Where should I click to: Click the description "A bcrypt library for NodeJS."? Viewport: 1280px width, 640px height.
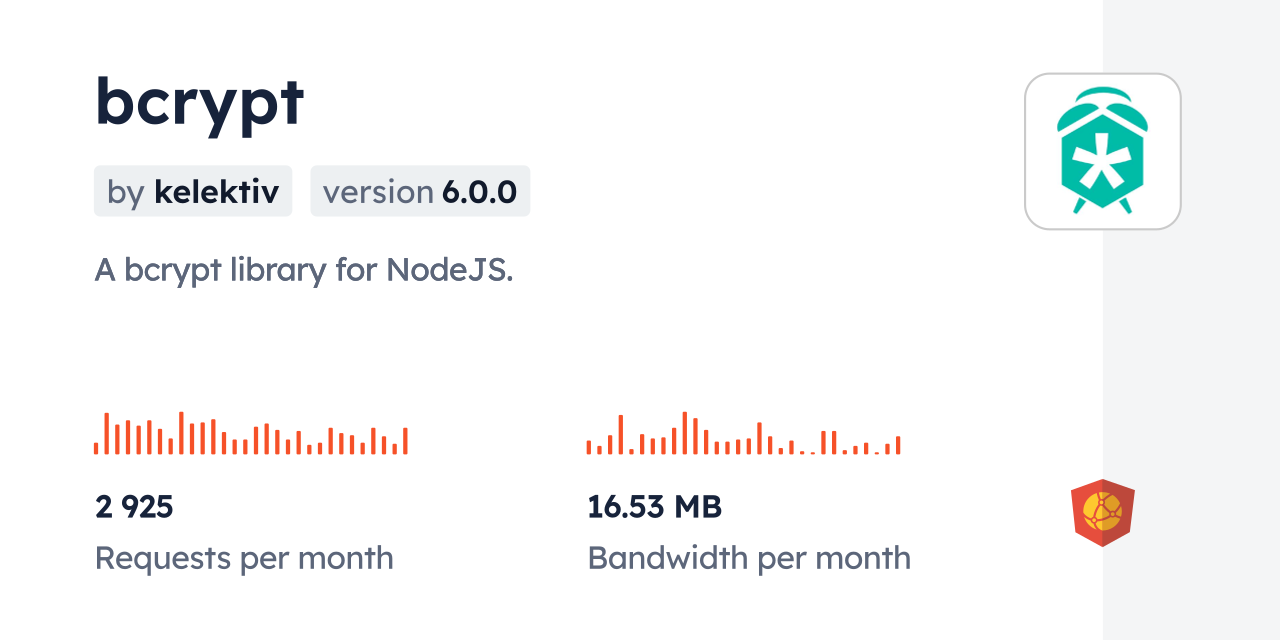303,270
